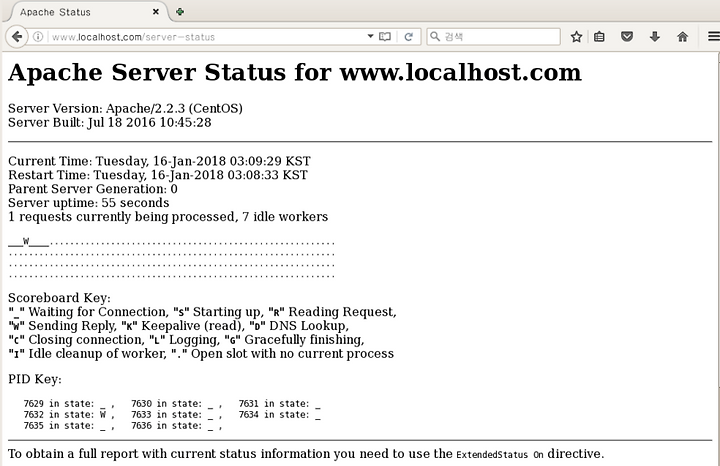
Task: Click the W in the scoreboard row
Action: pos(26,241)
